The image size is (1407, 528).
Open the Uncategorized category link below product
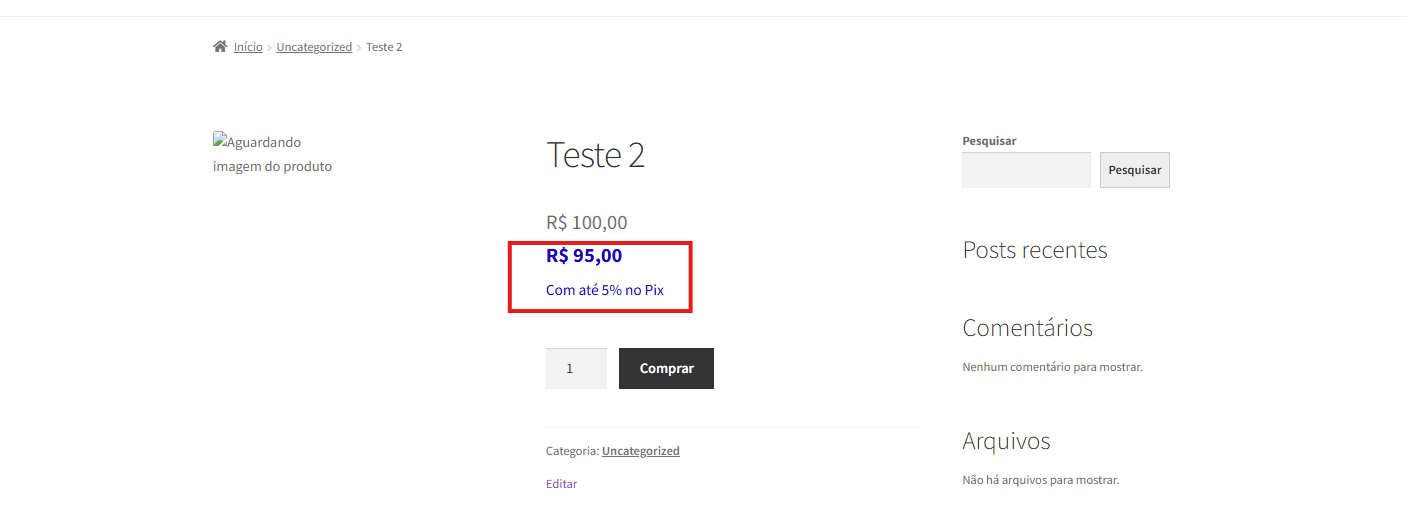pyautogui.click(x=641, y=451)
